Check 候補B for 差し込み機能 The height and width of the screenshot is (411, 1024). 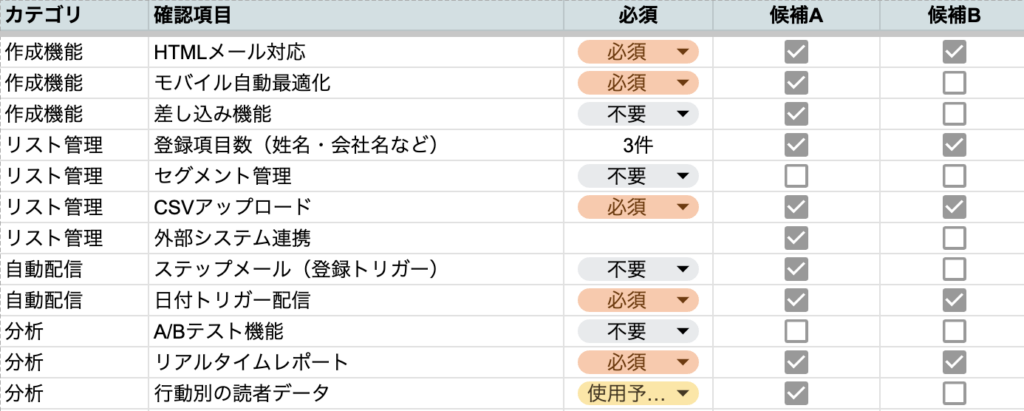pyautogui.click(x=953, y=113)
